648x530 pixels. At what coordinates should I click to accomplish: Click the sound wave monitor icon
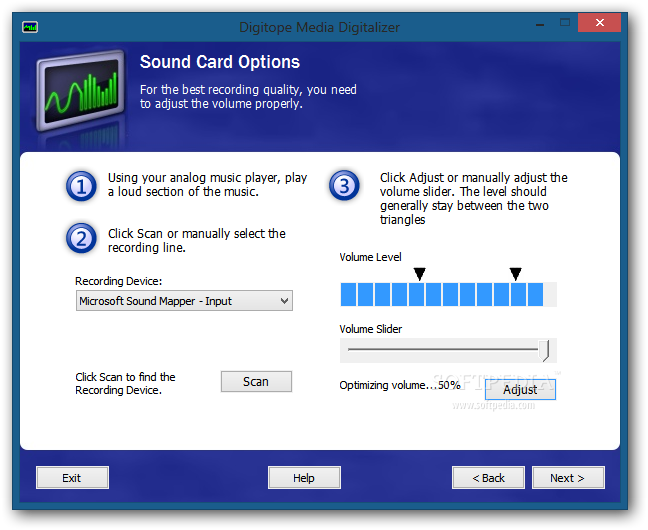80,91
